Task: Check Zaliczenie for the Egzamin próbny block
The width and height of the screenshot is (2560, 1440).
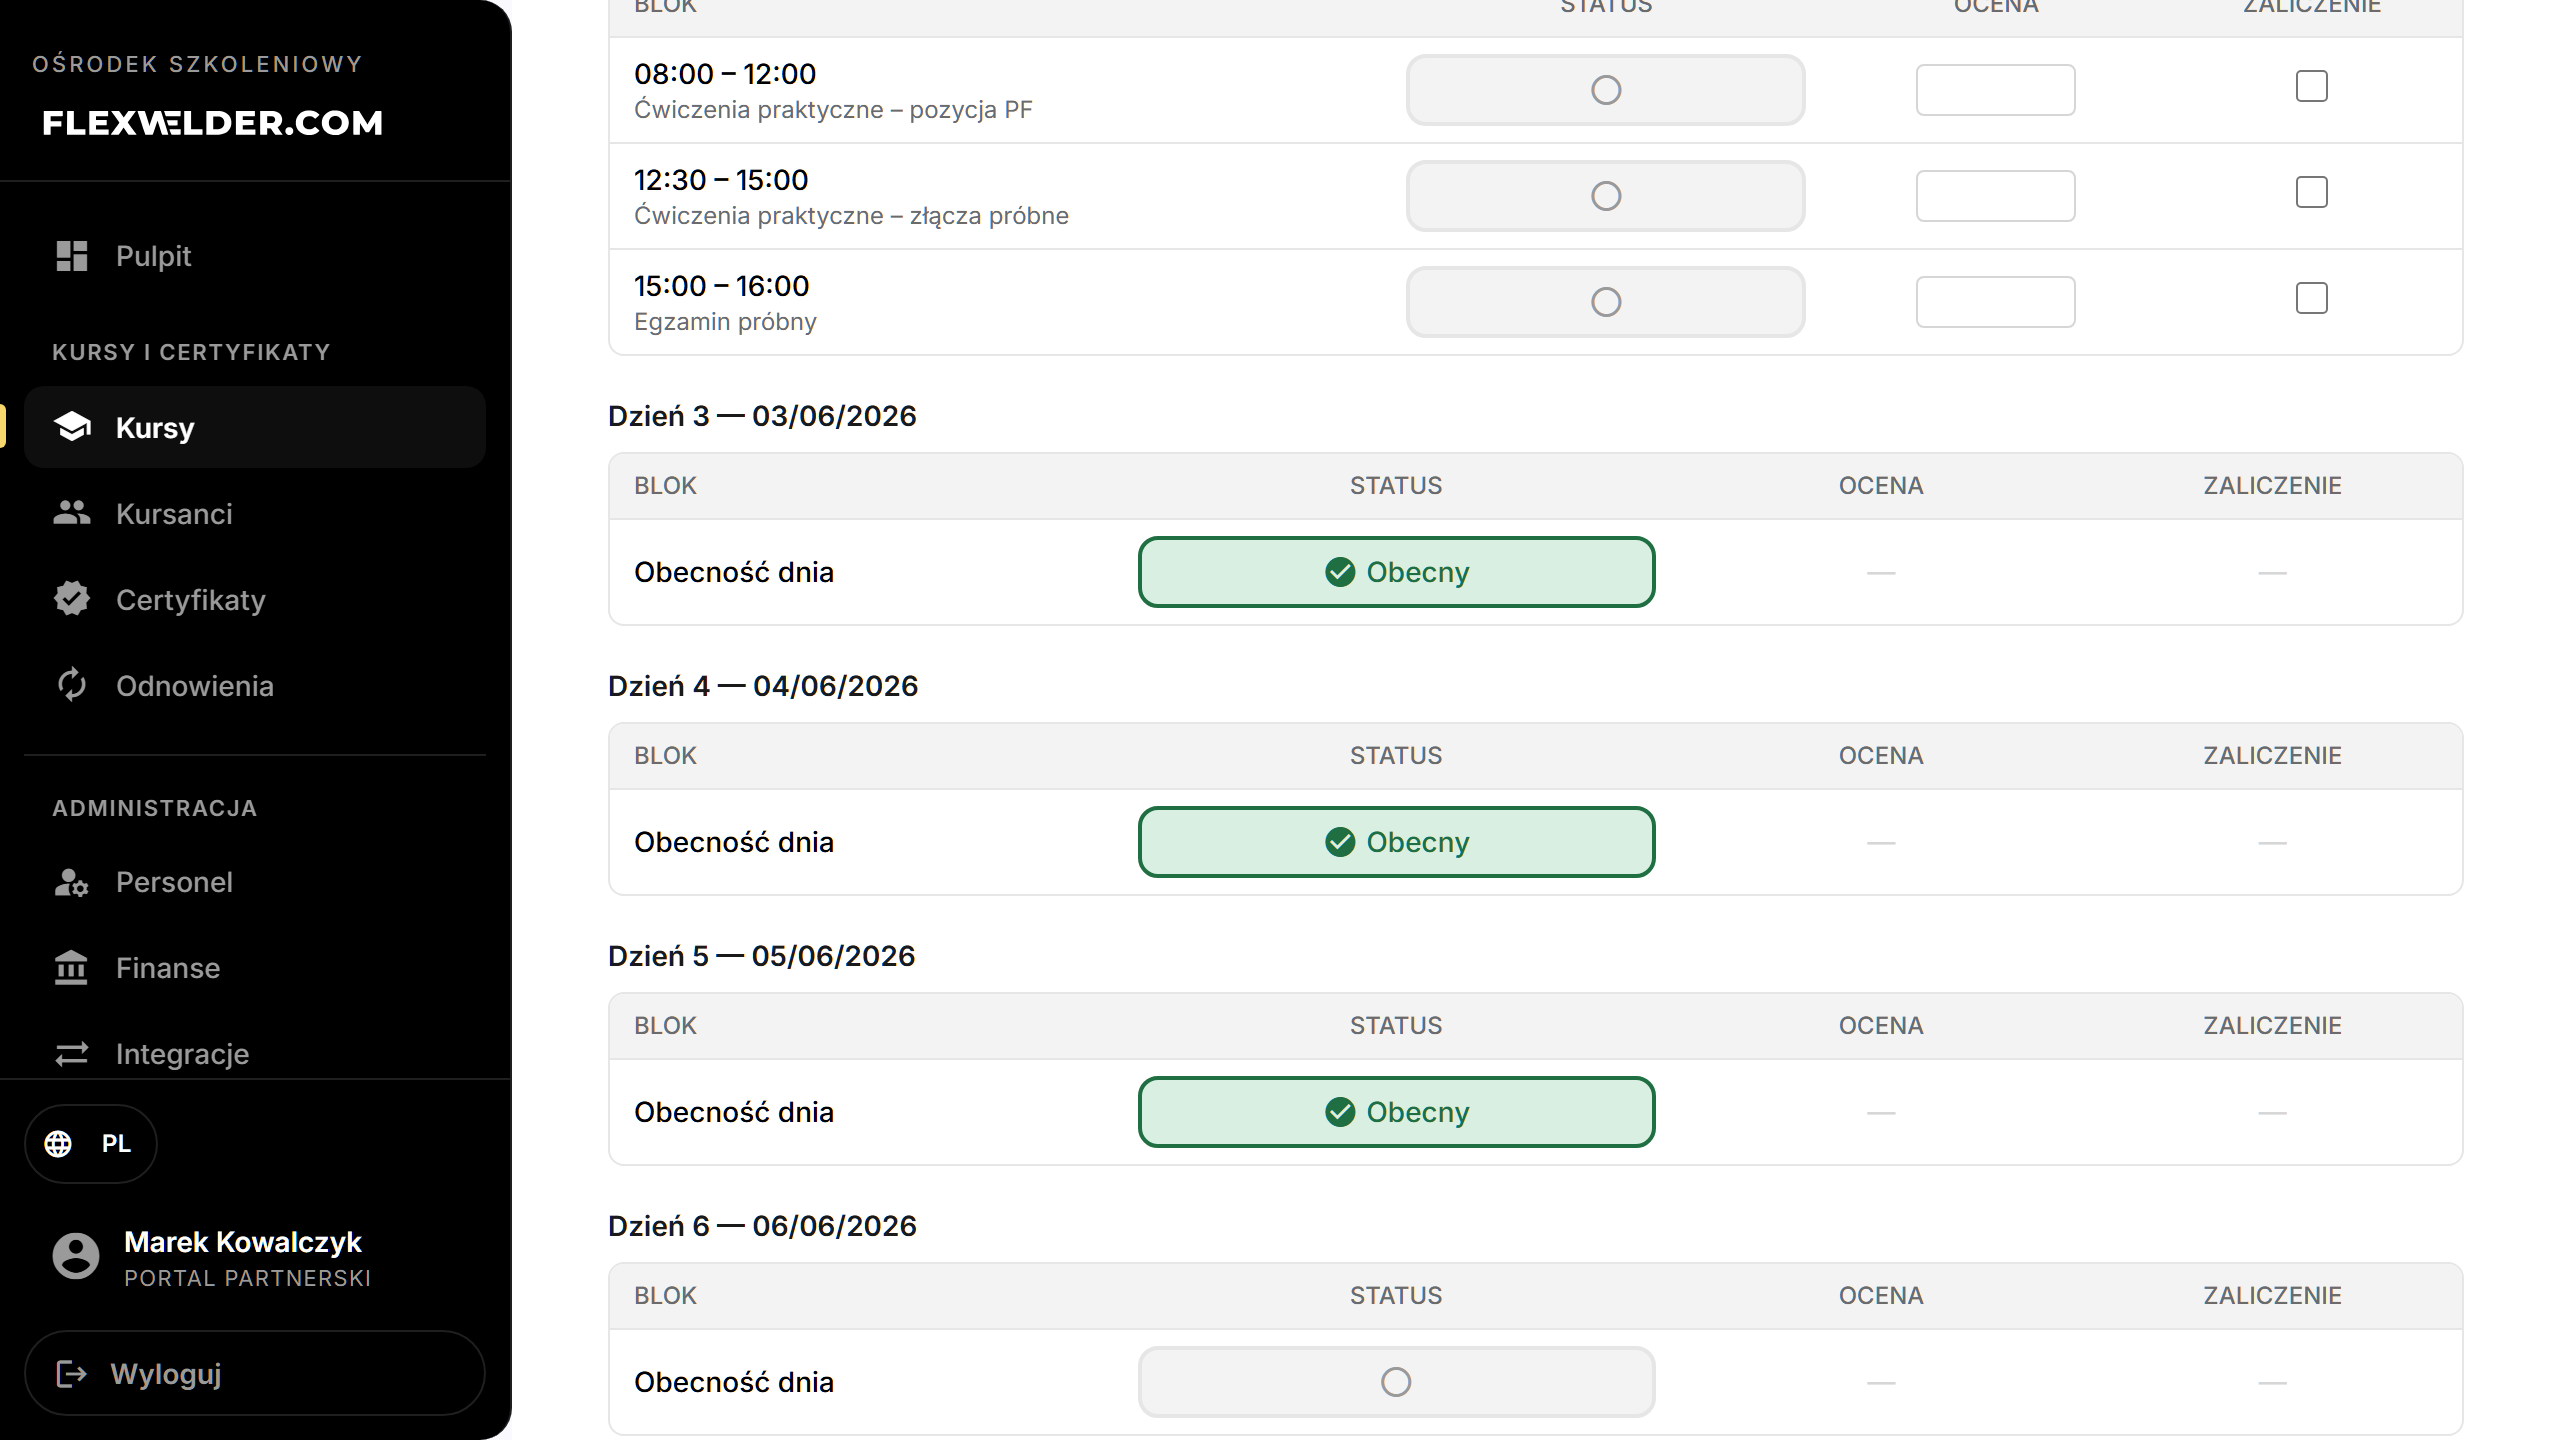Action: click(x=2311, y=298)
